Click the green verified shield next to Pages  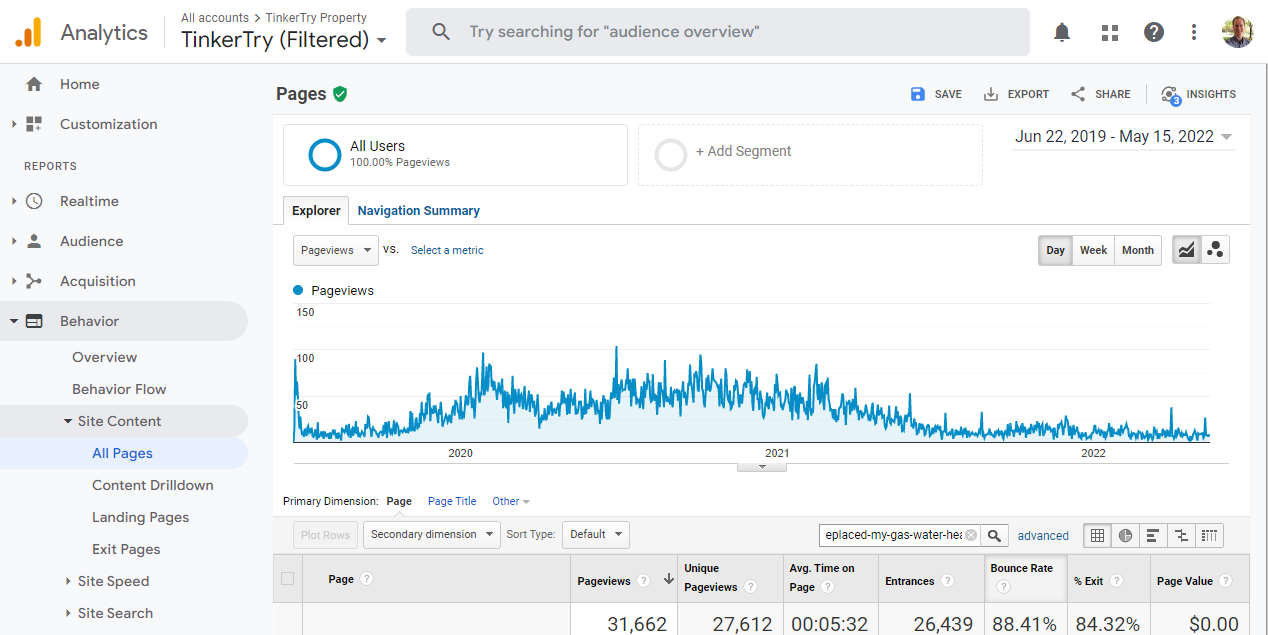point(340,94)
